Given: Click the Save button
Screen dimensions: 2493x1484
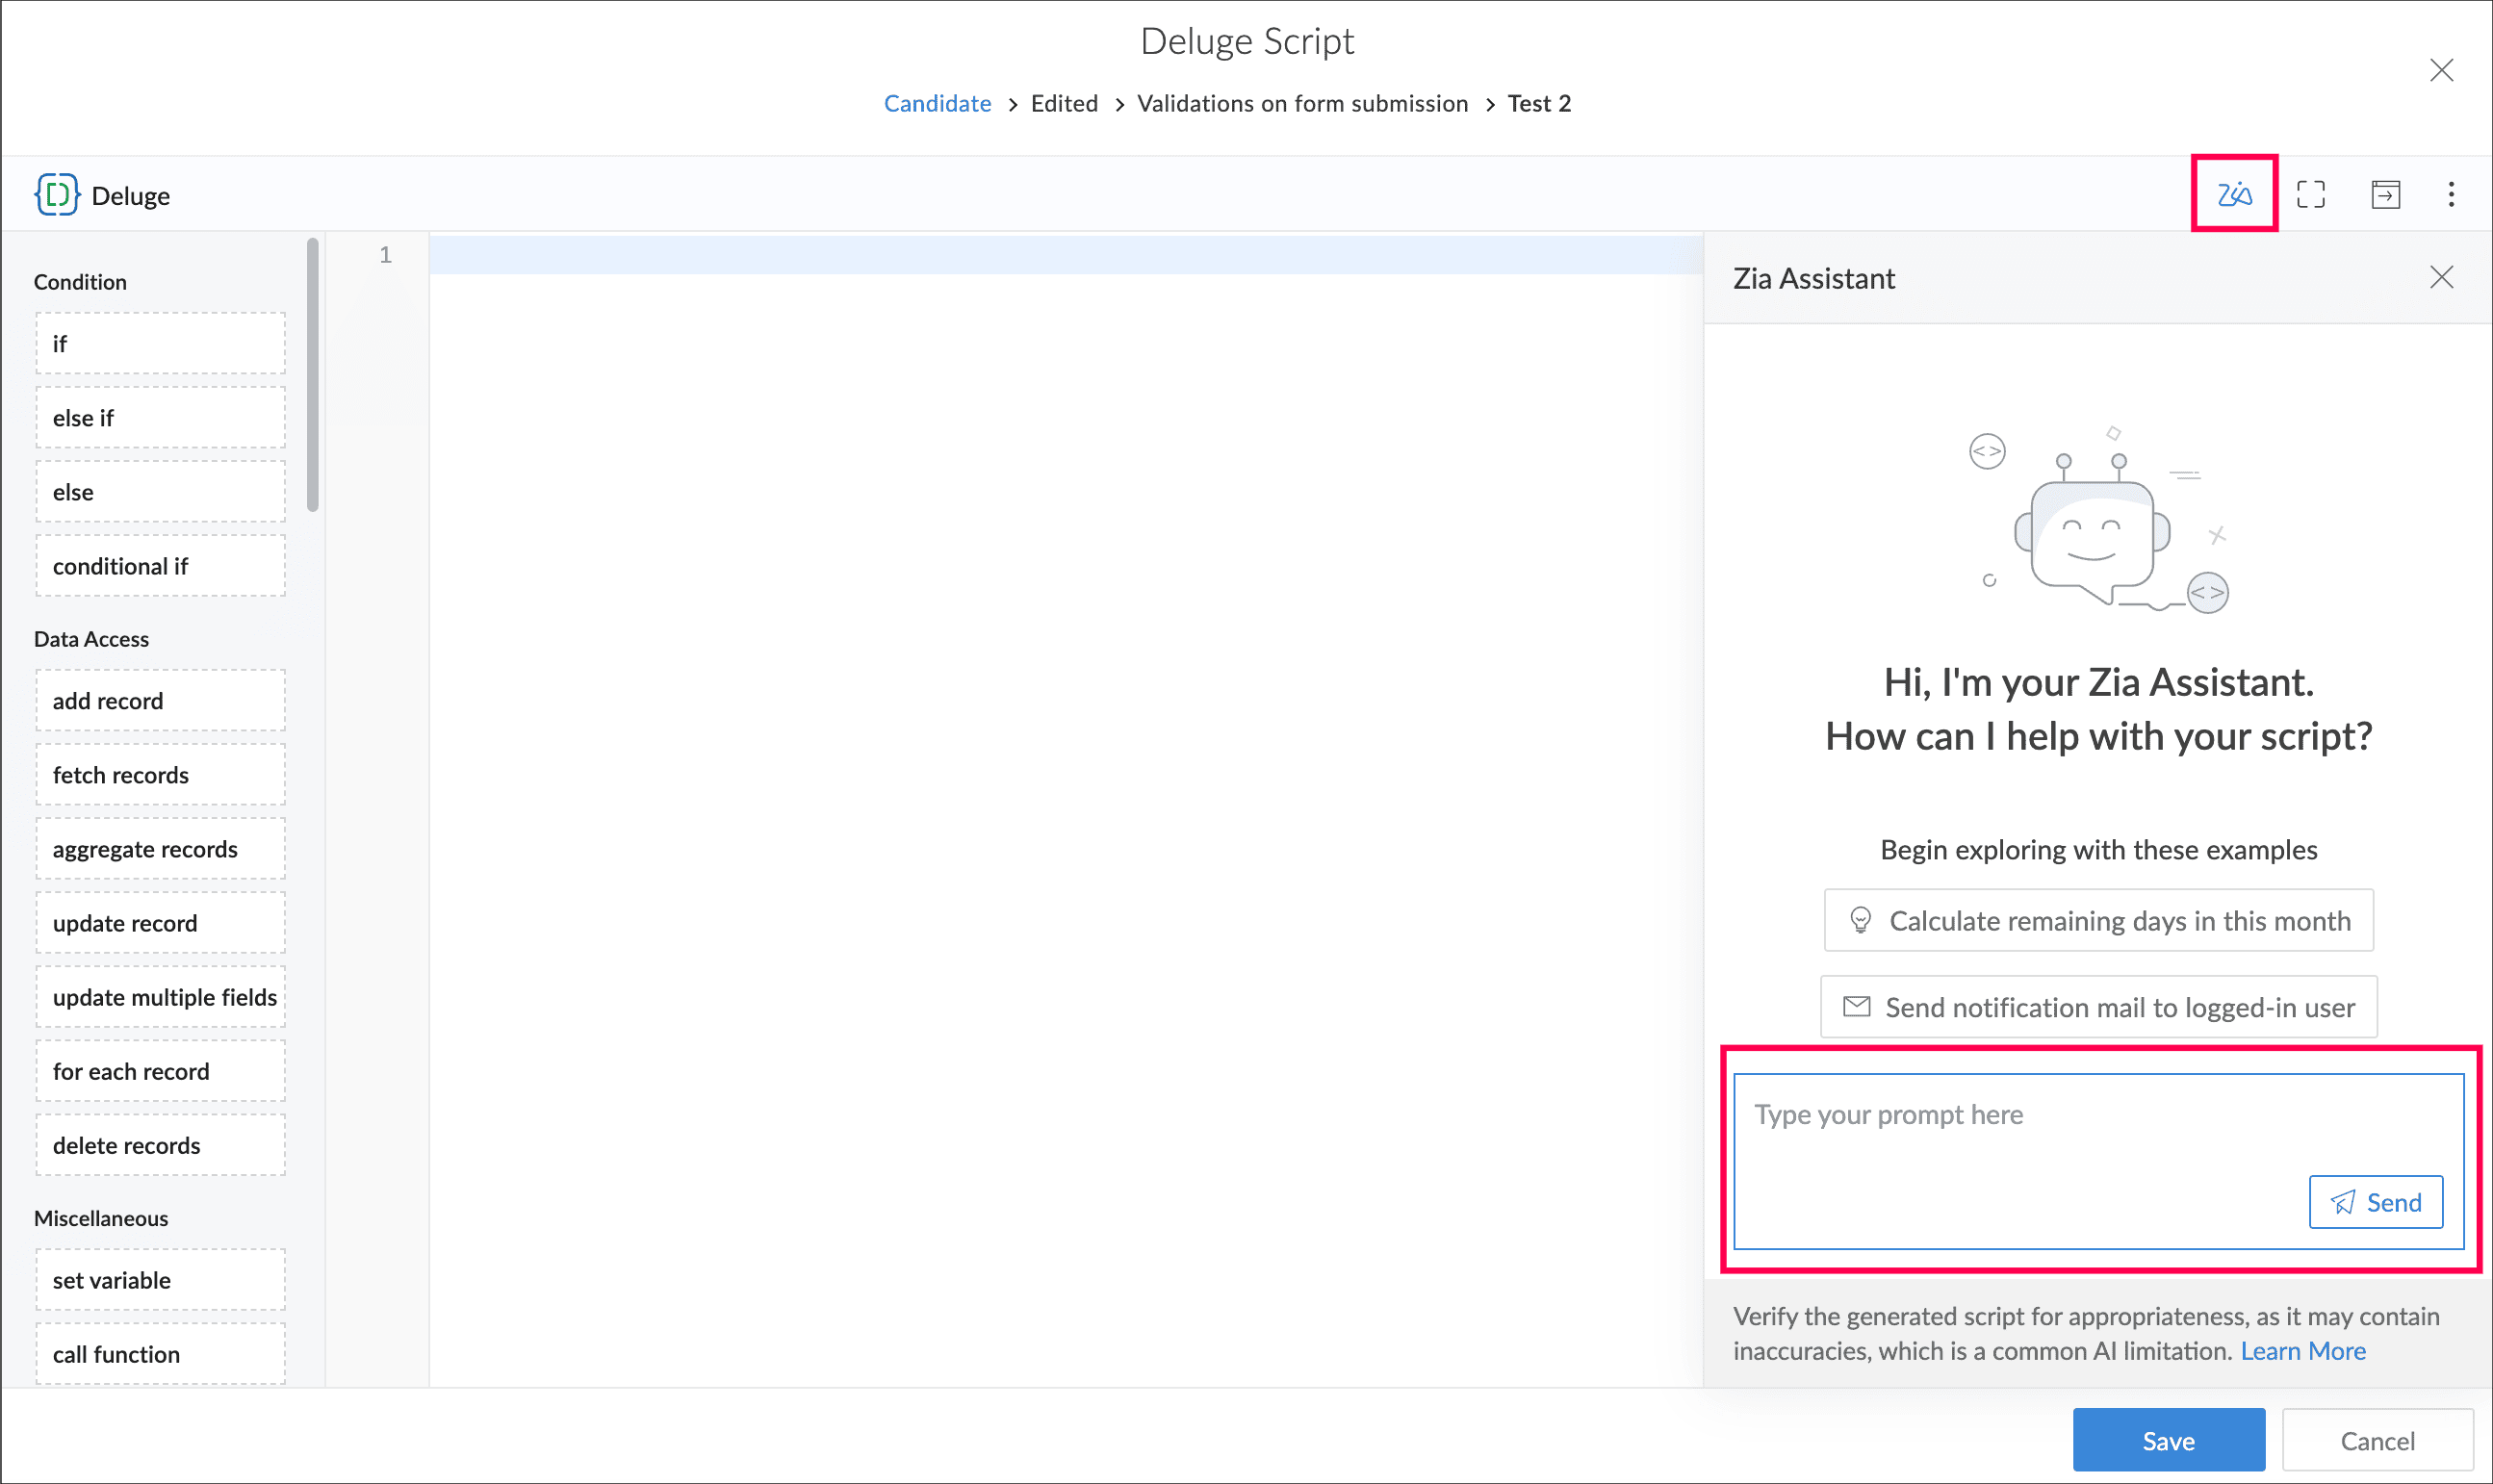Looking at the screenshot, I should (2168, 1439).
